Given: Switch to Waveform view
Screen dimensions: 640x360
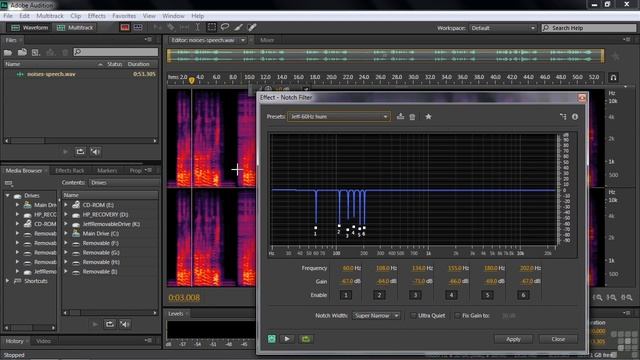Looking at the screenshot, I should [29, 28].
